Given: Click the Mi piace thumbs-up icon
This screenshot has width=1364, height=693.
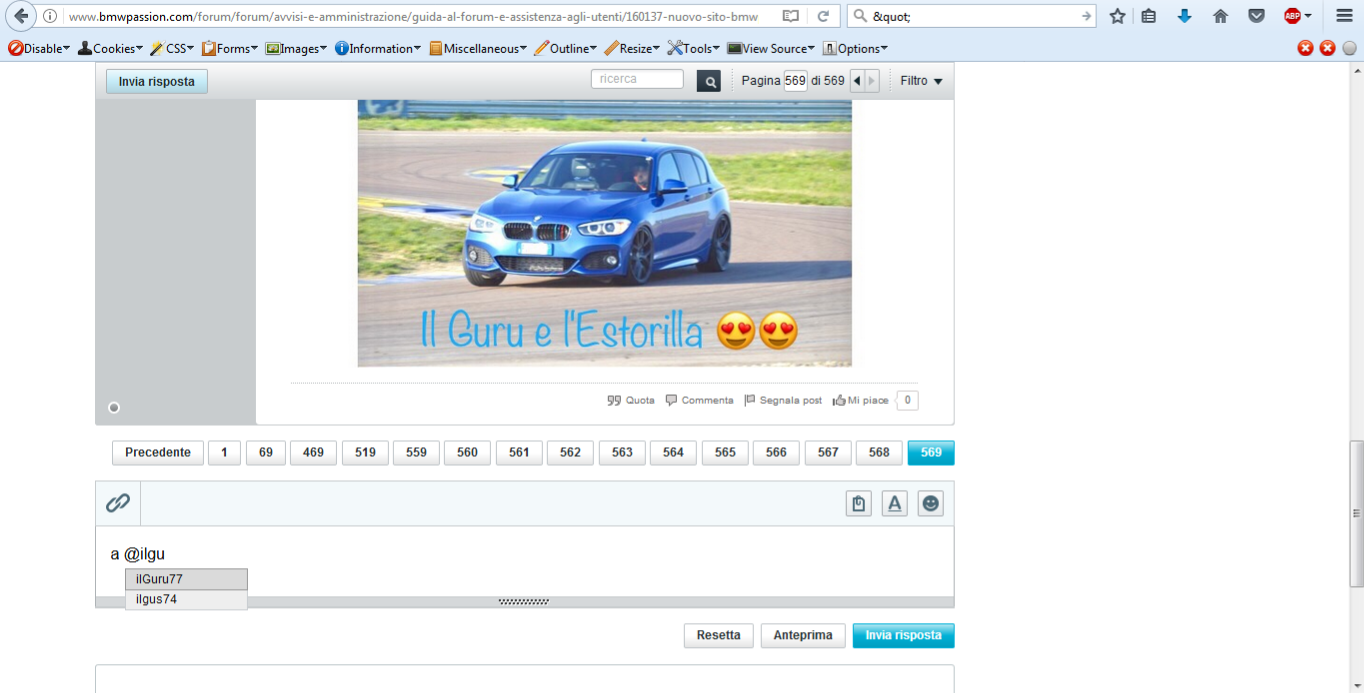Looking at the screenshot, I should (838, 400).
